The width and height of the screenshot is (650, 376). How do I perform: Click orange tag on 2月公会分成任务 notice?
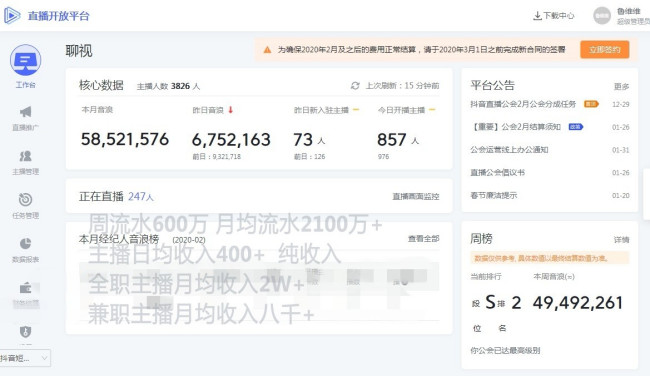591,104
